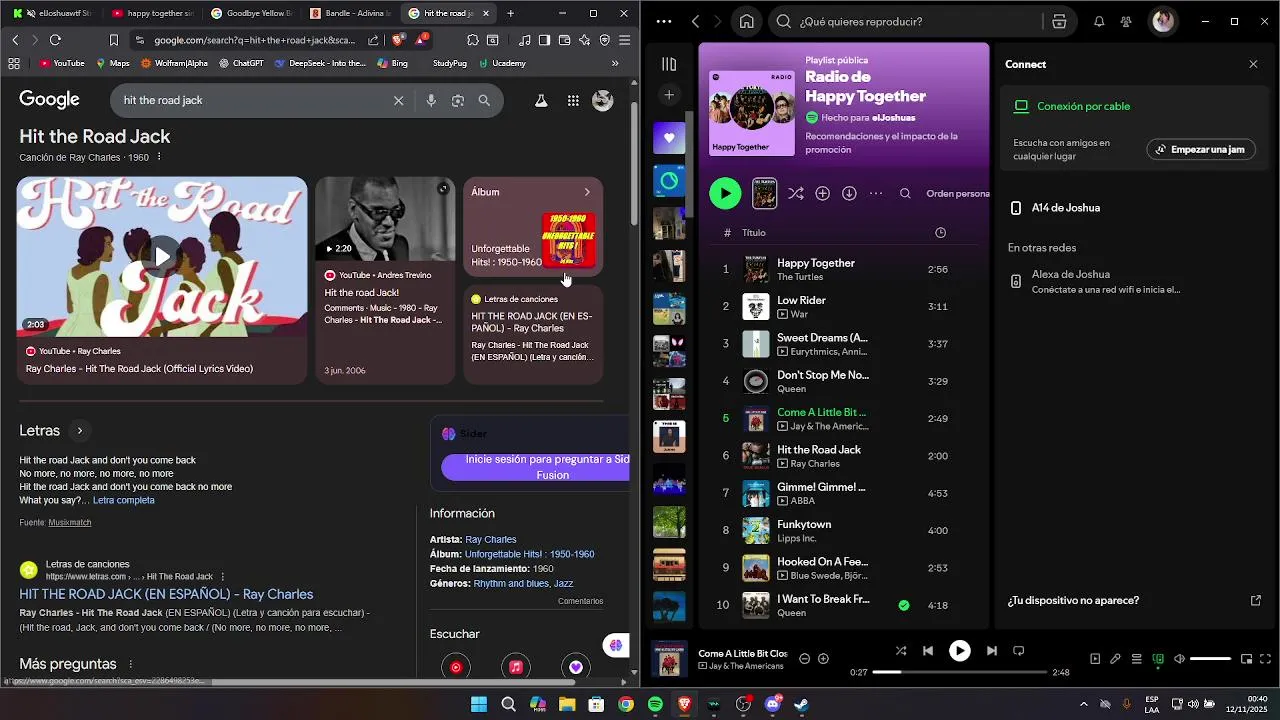Open the Brave Leo AI sparkle icon

pos(584,40)
